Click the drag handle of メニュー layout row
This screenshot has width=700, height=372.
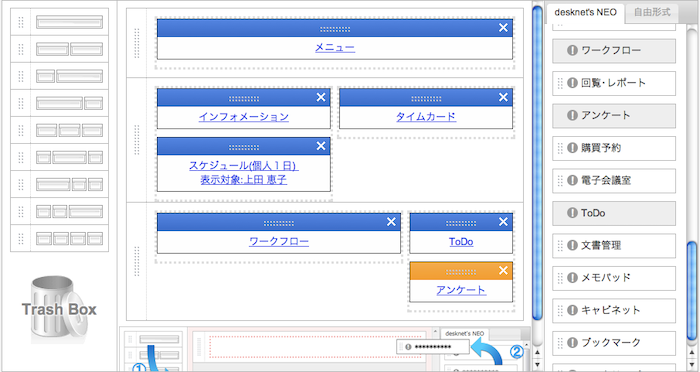click(137, 43)
